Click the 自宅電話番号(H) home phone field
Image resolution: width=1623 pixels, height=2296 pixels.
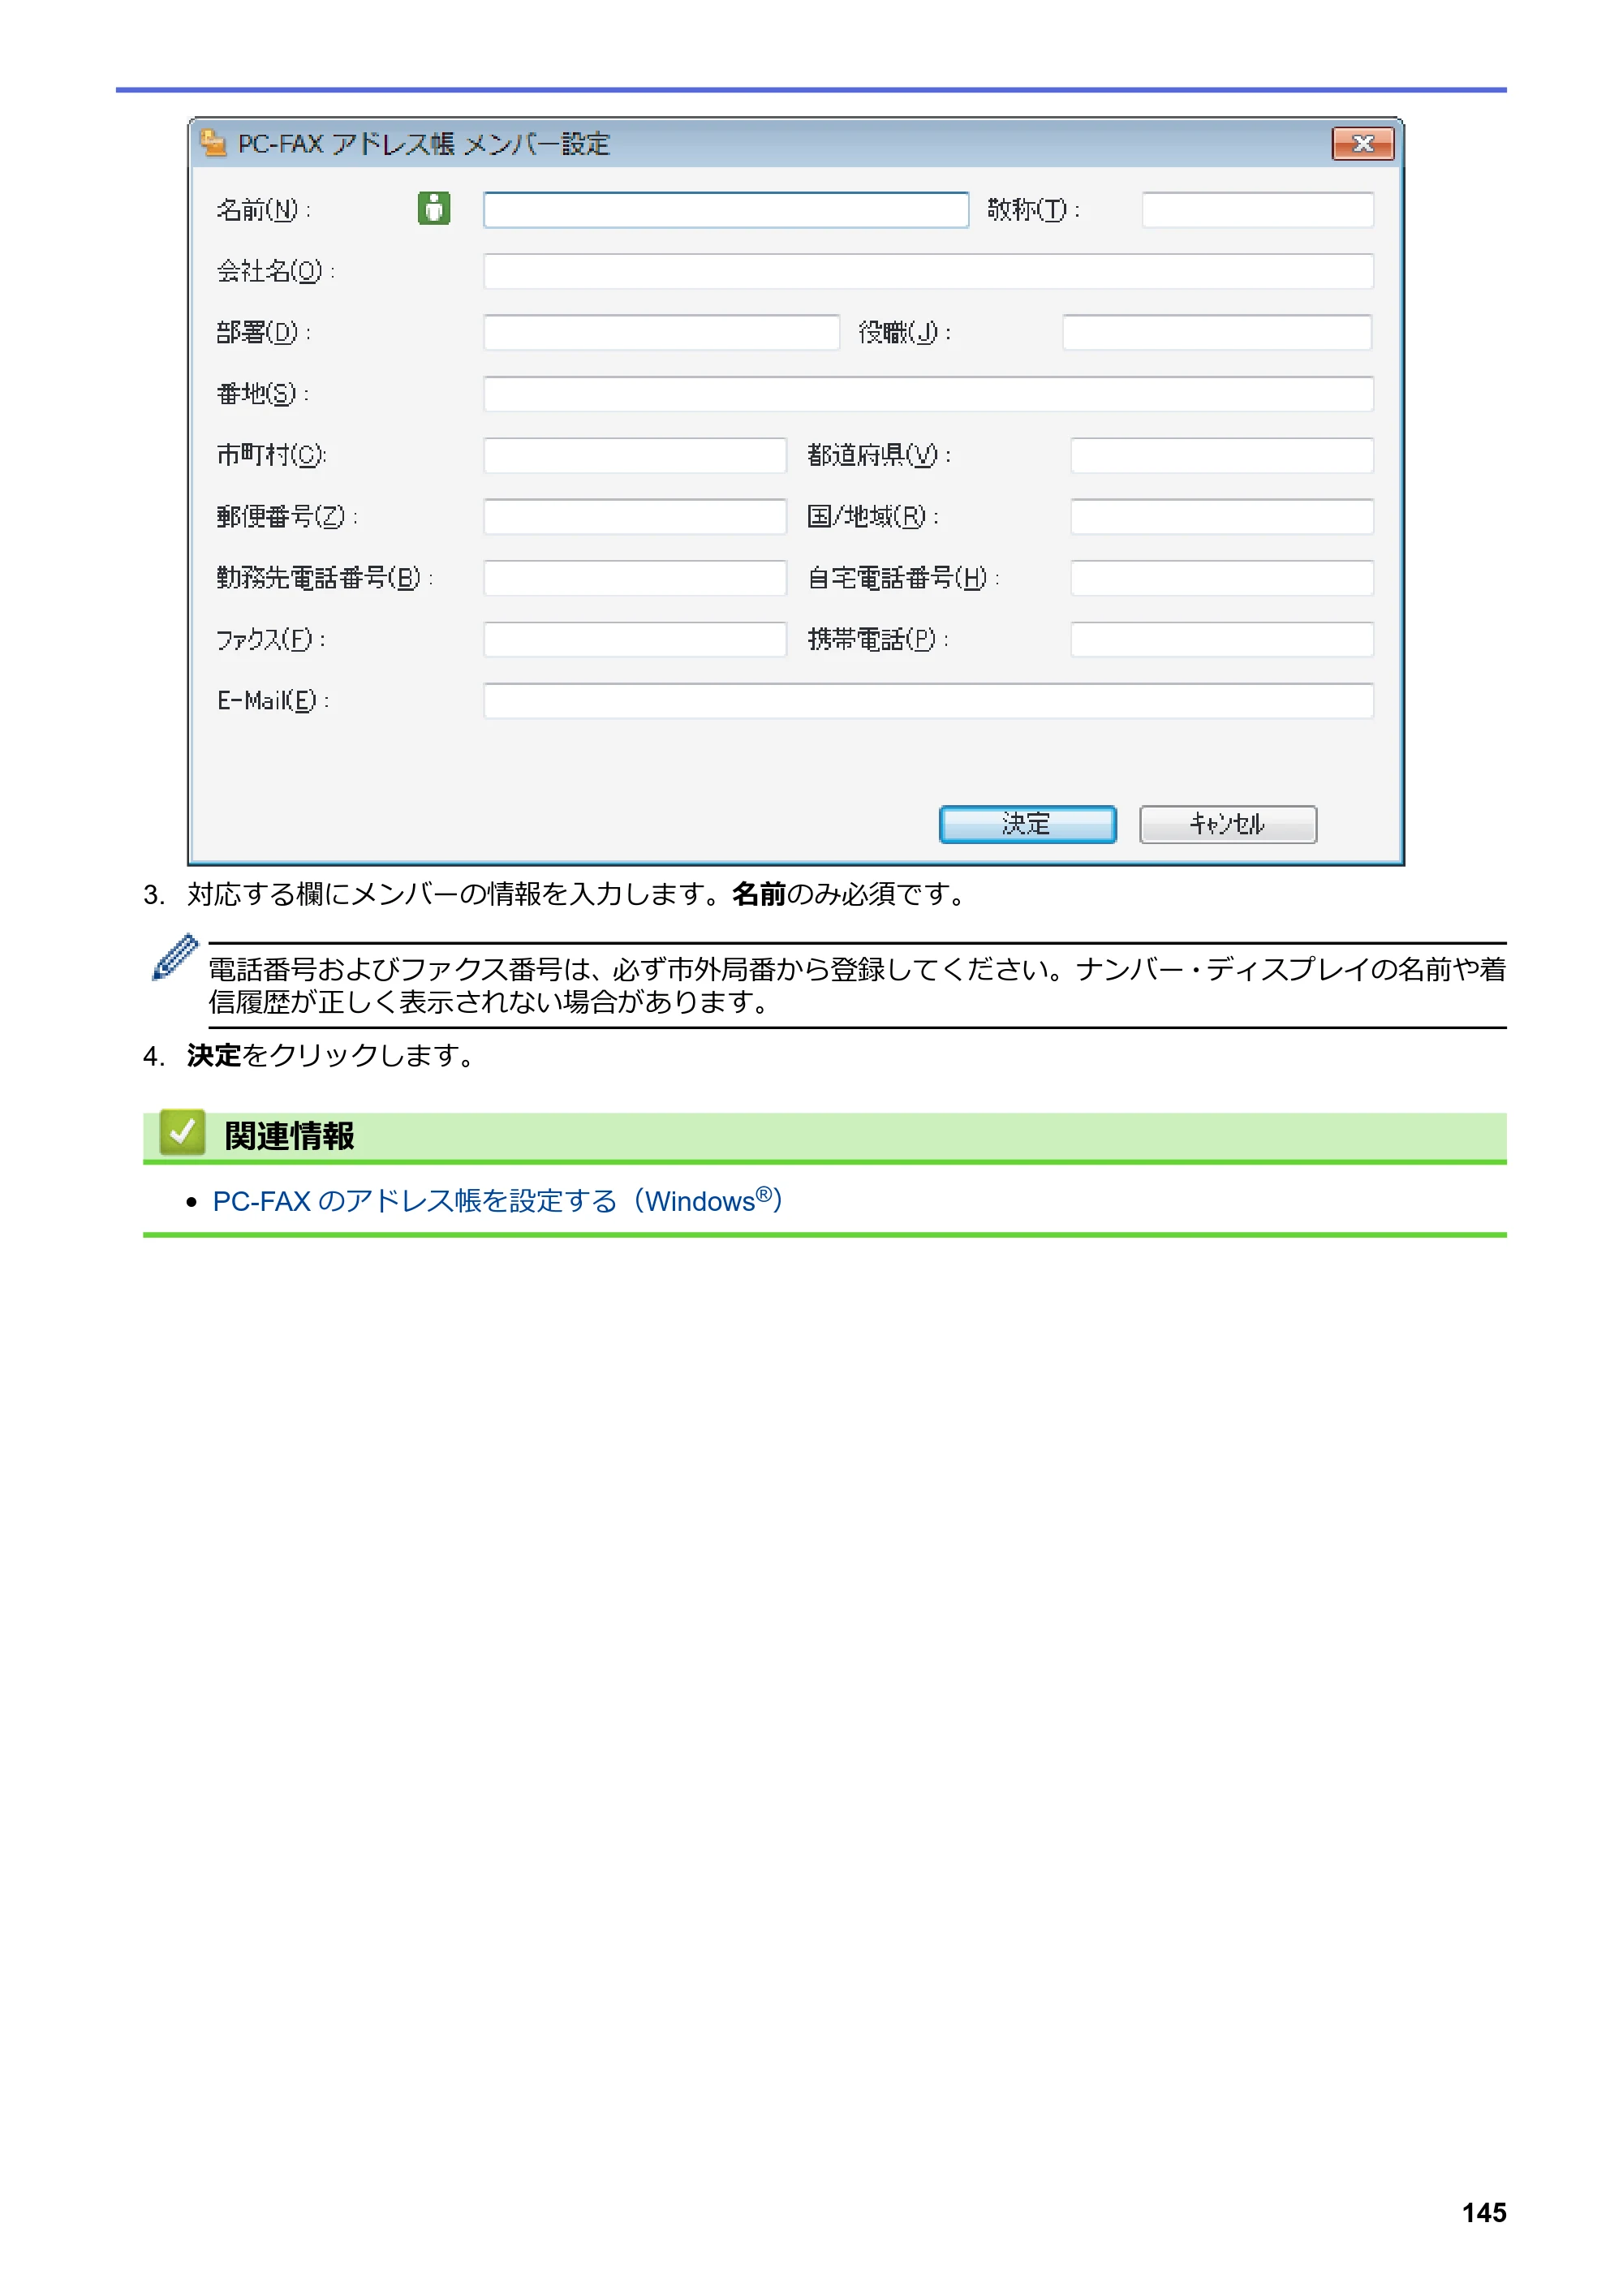1222,578
